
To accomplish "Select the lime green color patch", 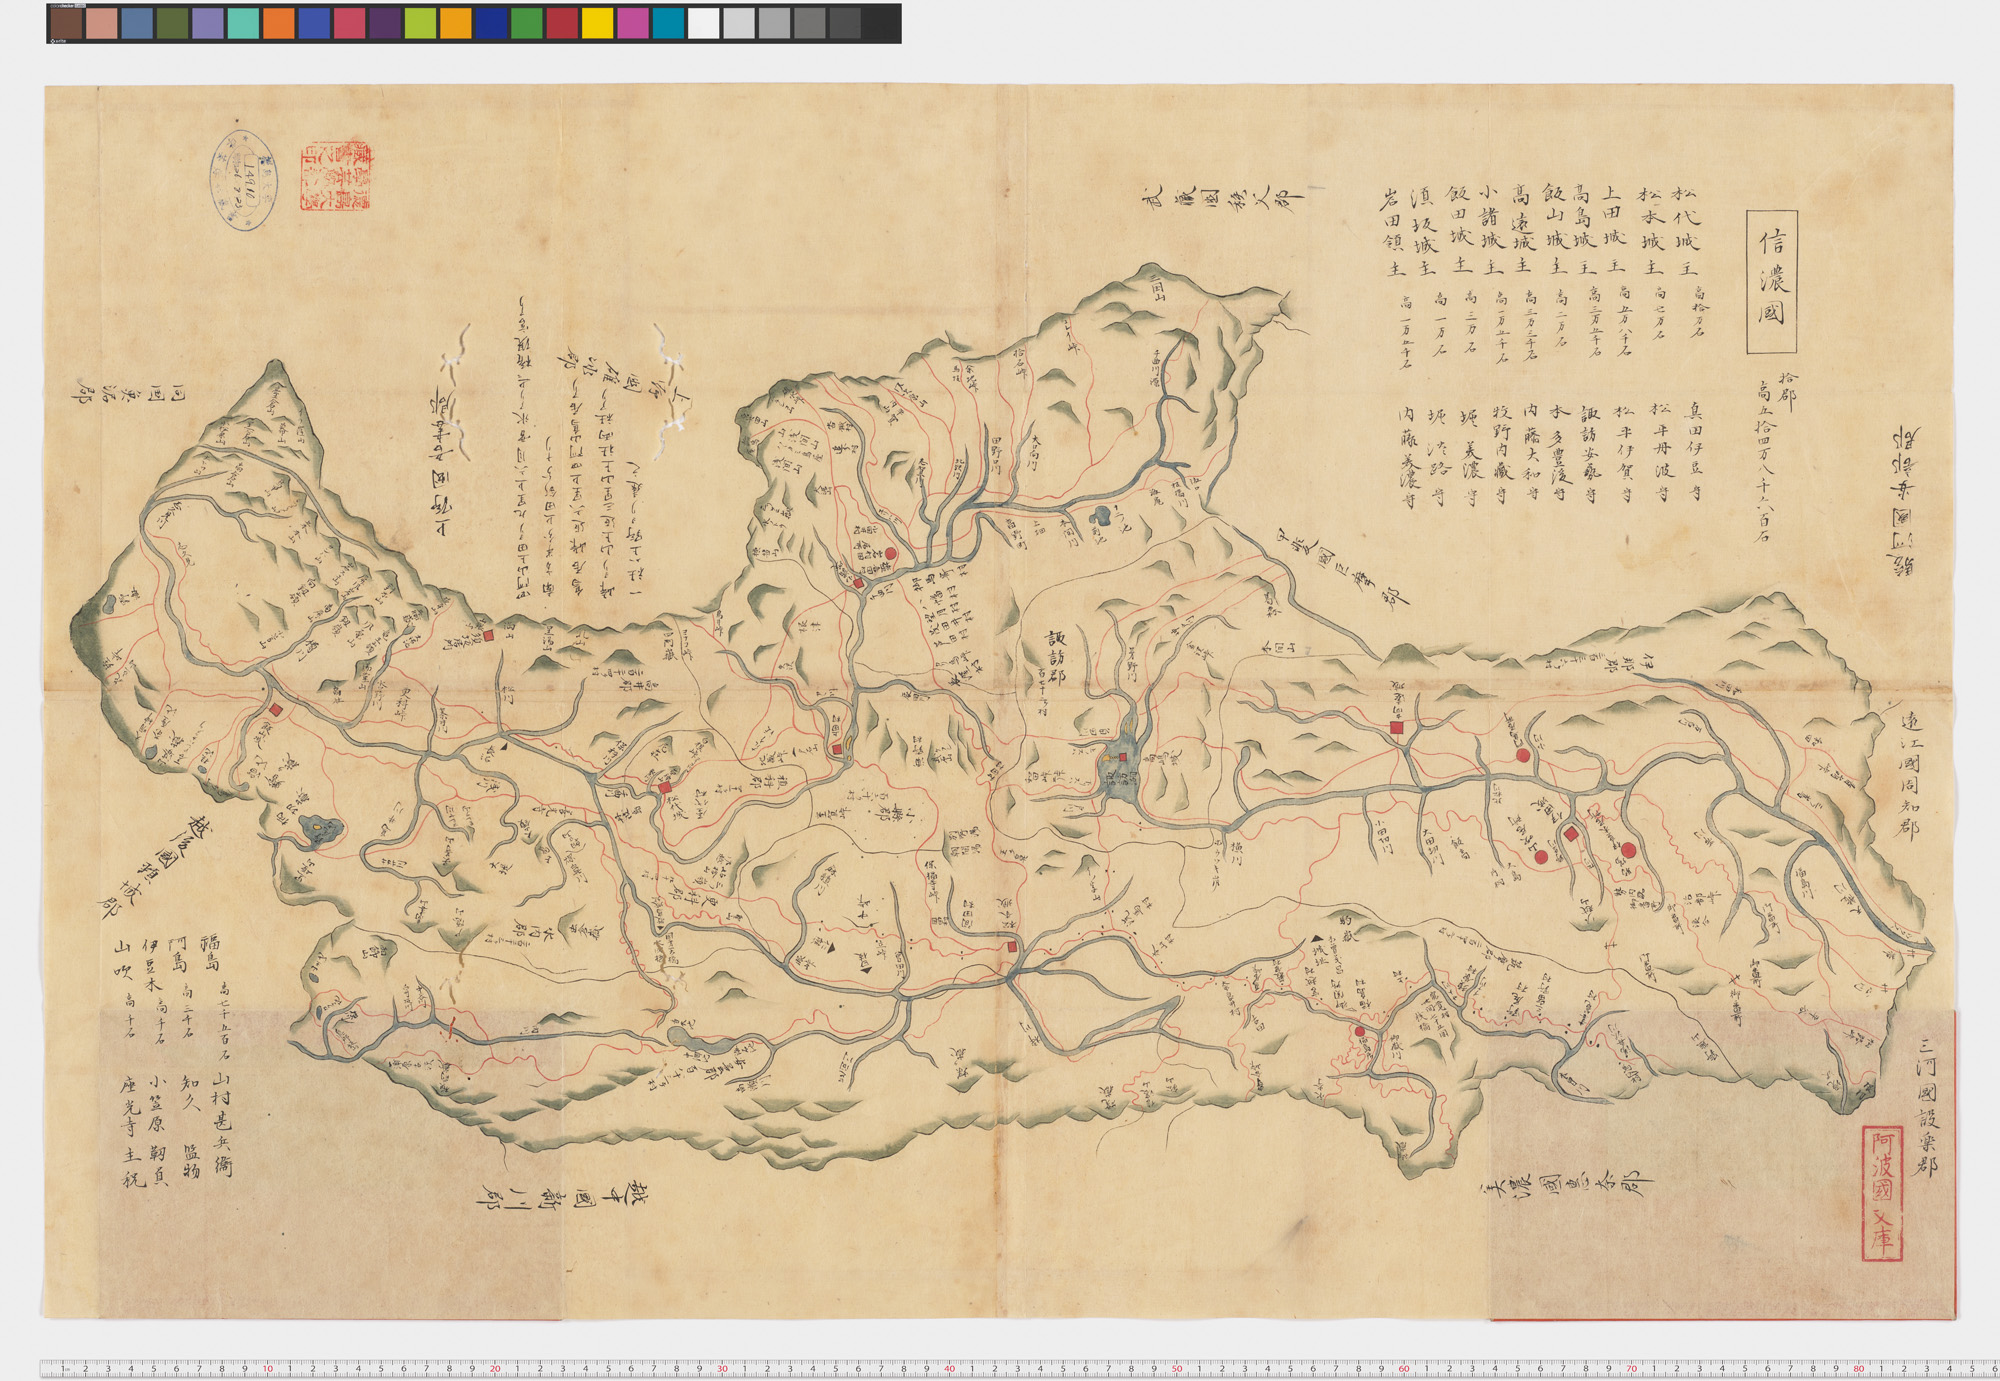I will (420, 24).
